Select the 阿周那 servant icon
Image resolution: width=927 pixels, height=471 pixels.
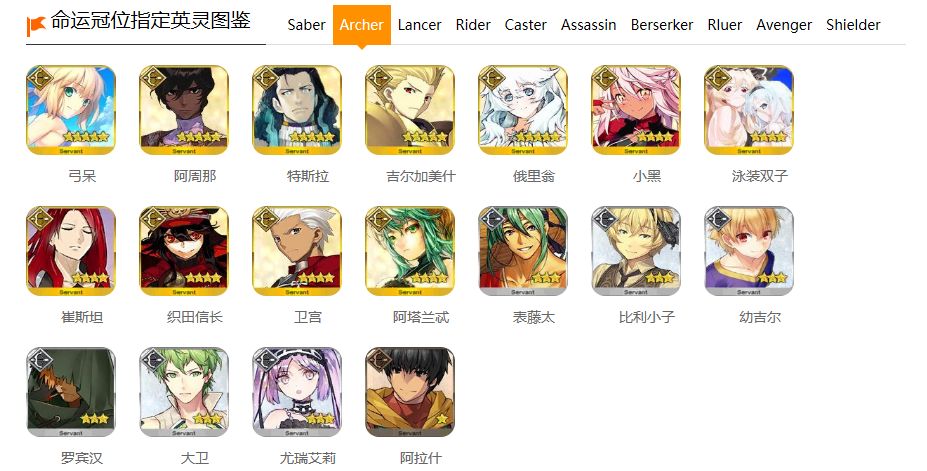tap(184, 110)
